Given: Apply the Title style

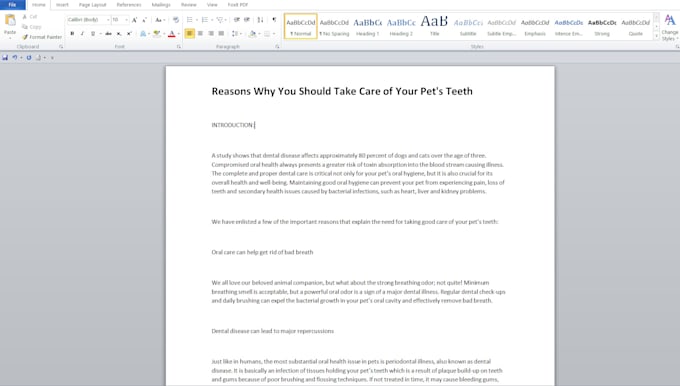Looking at the screenshot, I should click(434, 26).
